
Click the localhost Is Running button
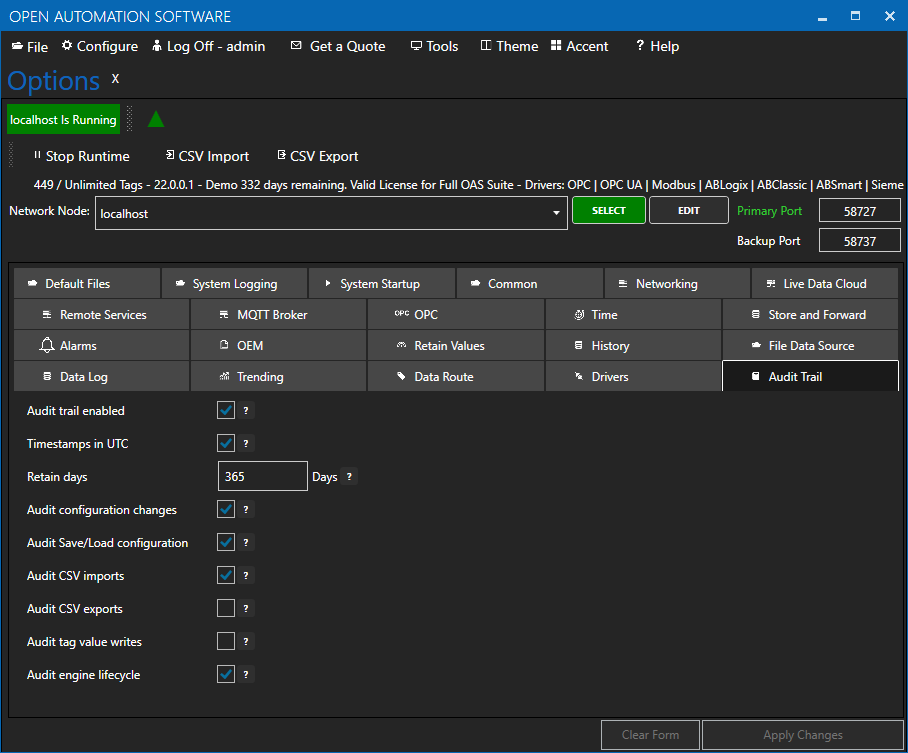click(63, 119)
